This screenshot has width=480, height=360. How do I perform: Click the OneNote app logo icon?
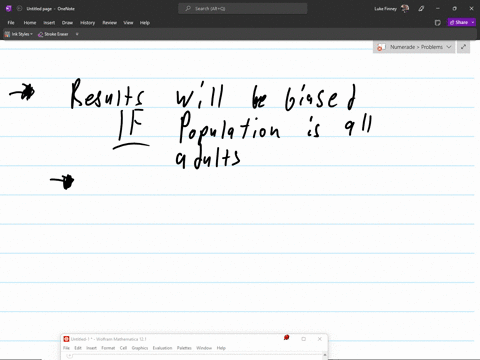9,9
